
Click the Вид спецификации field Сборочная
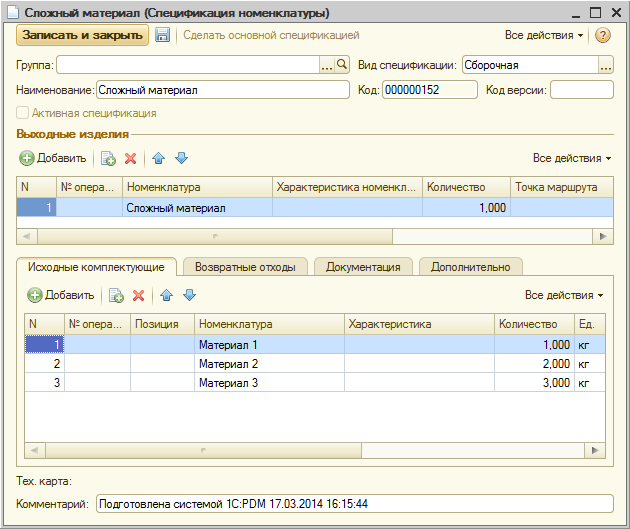point(530,65)
